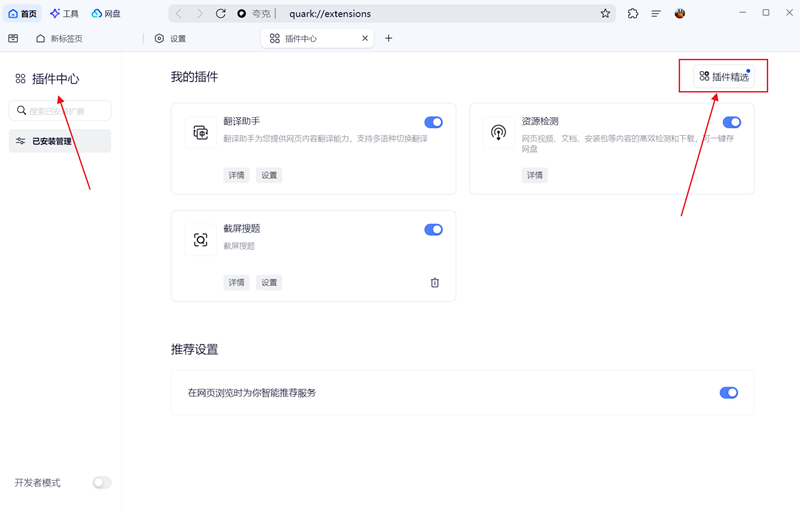Delete 截屏搜题 with the trash icon

pos(435,283)
